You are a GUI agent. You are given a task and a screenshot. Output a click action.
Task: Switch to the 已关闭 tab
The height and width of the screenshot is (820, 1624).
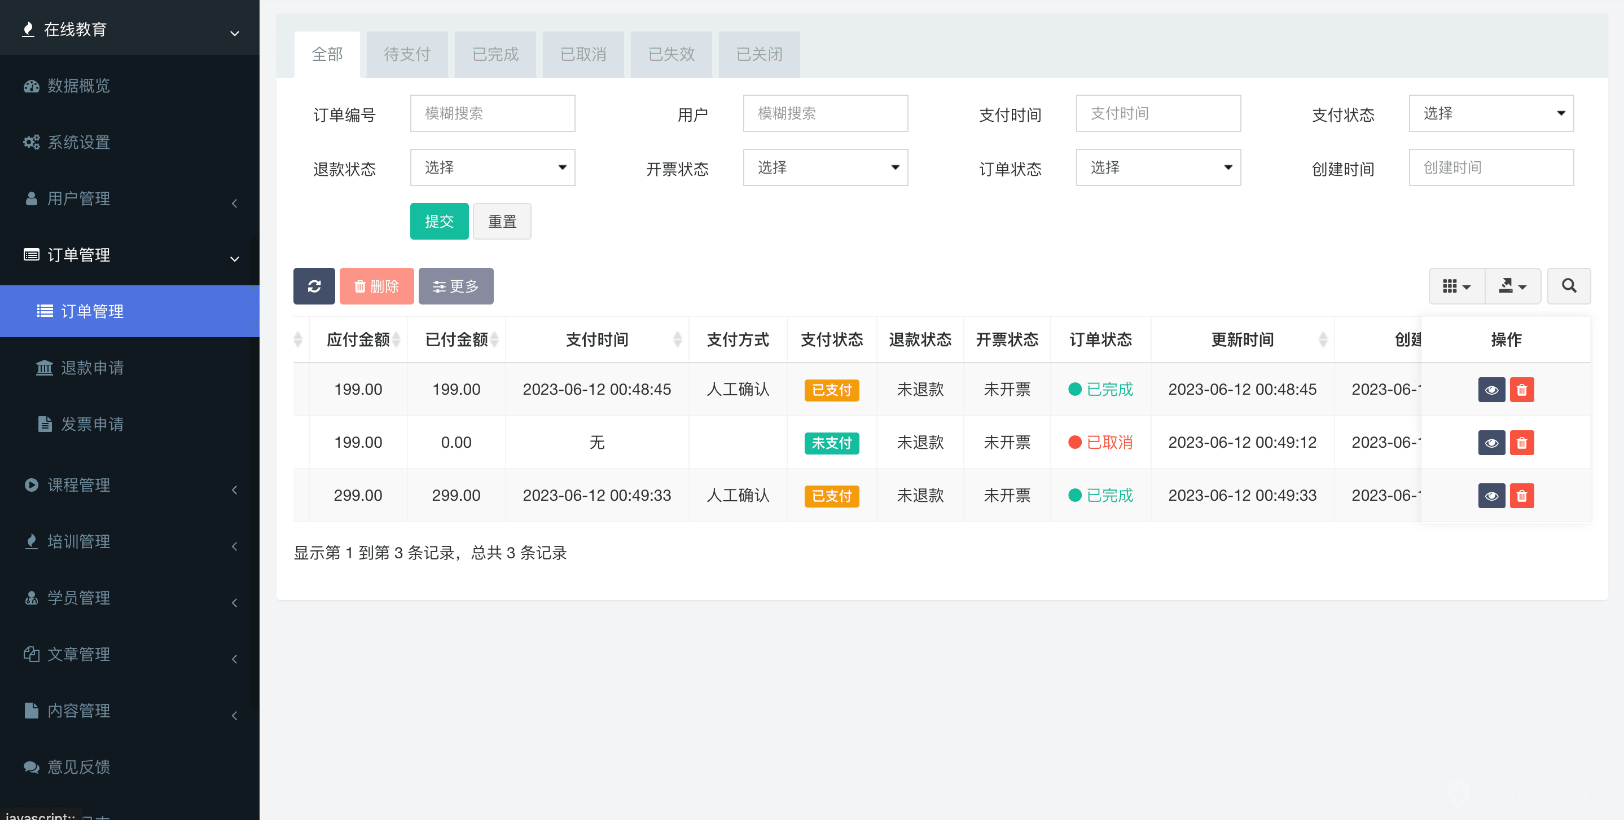pyautogui.click(x=759, y=54)
